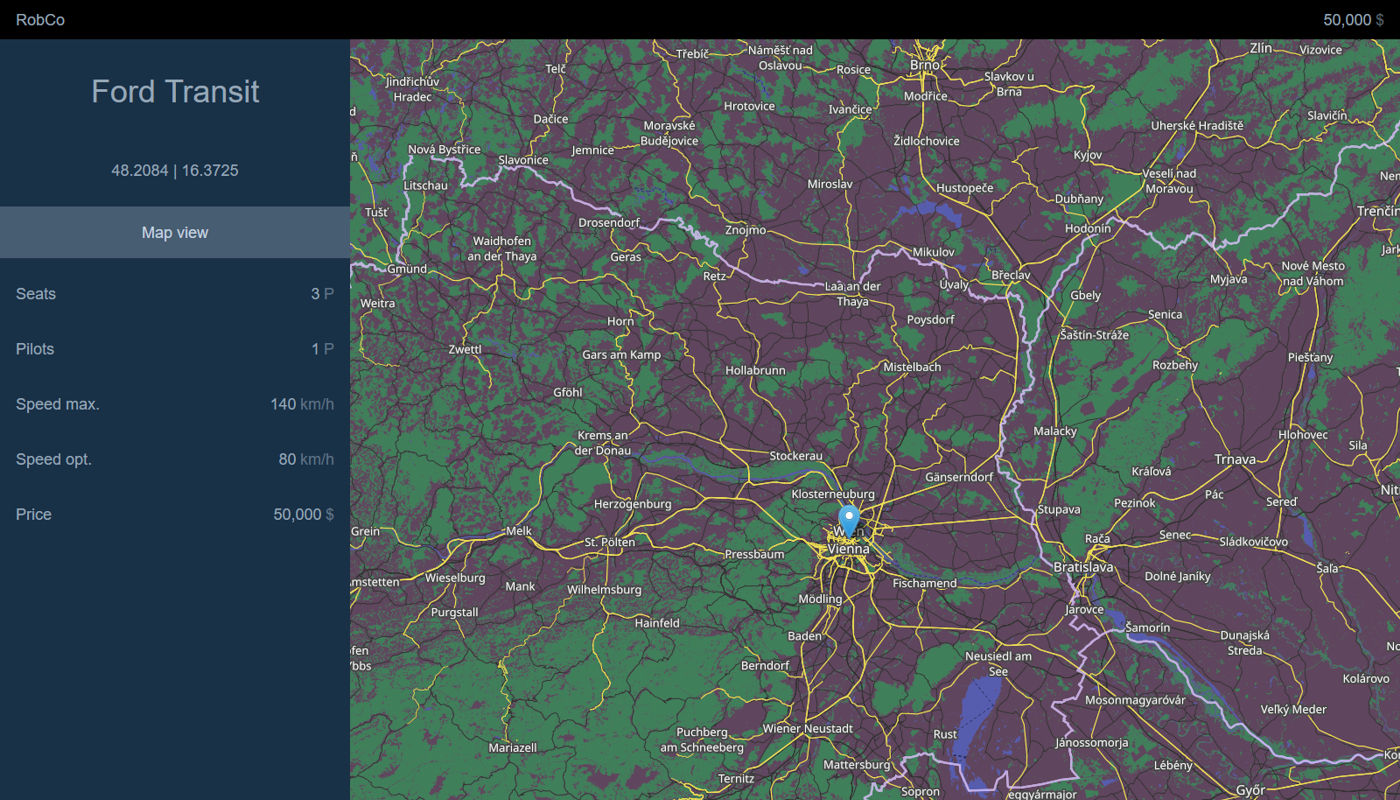Select the Ford Transit heading

click(x=175, y=92)
